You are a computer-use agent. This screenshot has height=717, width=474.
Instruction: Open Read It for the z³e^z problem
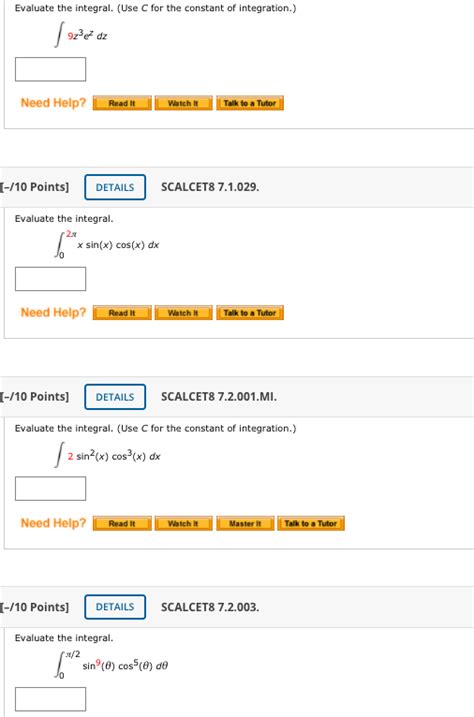coord(122,103)
